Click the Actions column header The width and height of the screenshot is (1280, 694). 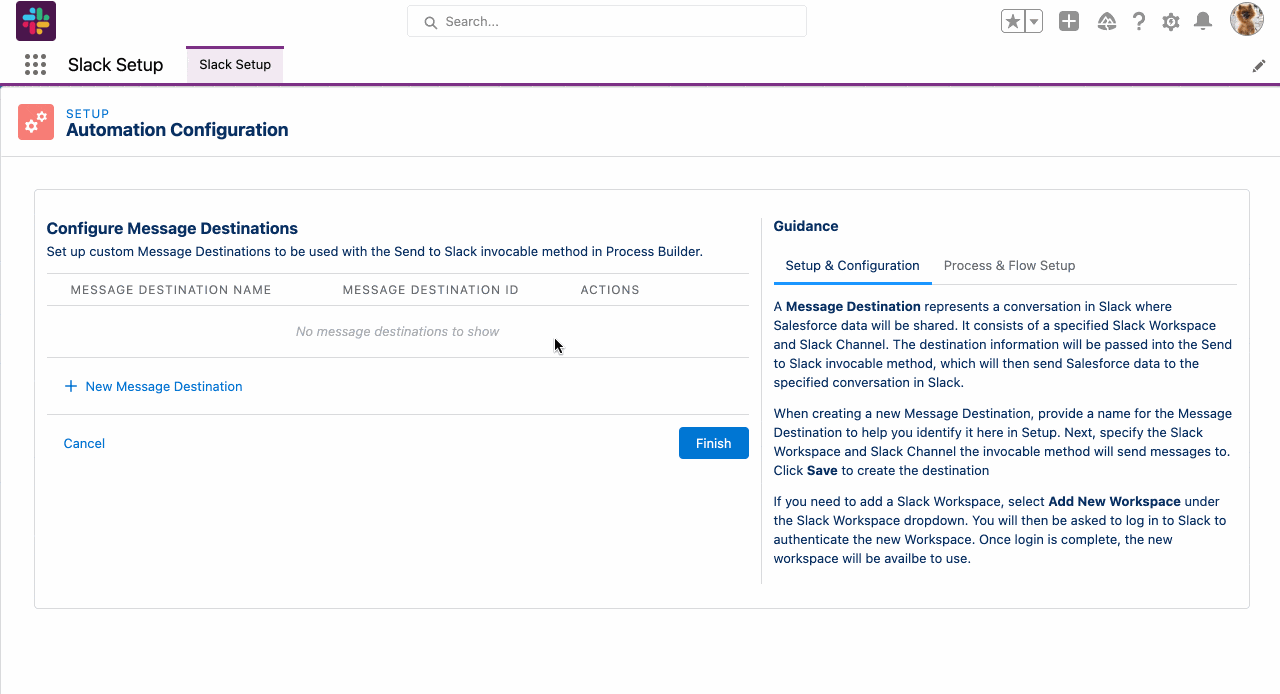pyautogui.click(x=610, y=290)
